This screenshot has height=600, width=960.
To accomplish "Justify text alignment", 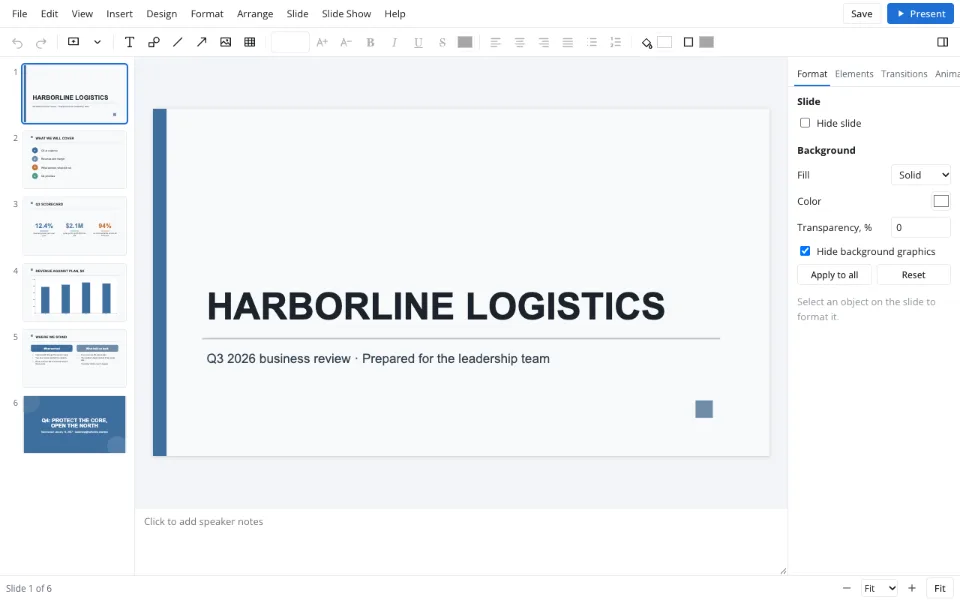I will [x=568, y=42].
